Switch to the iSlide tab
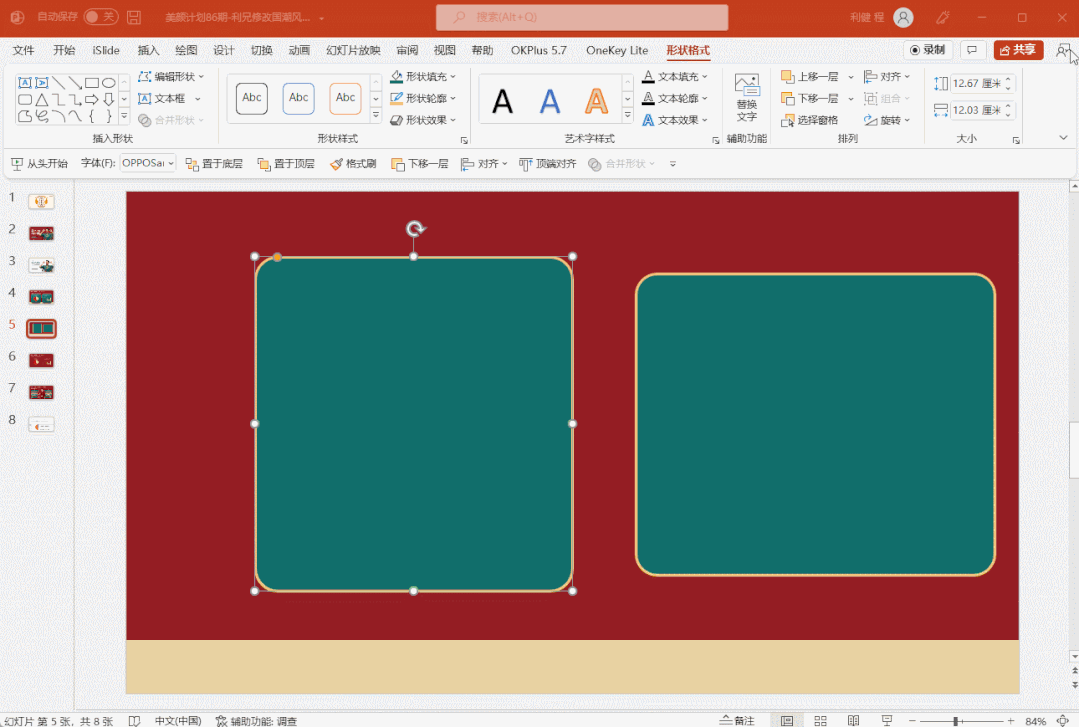The height and width of the screenshot is (727, 1079). click(x=106, y=50)
